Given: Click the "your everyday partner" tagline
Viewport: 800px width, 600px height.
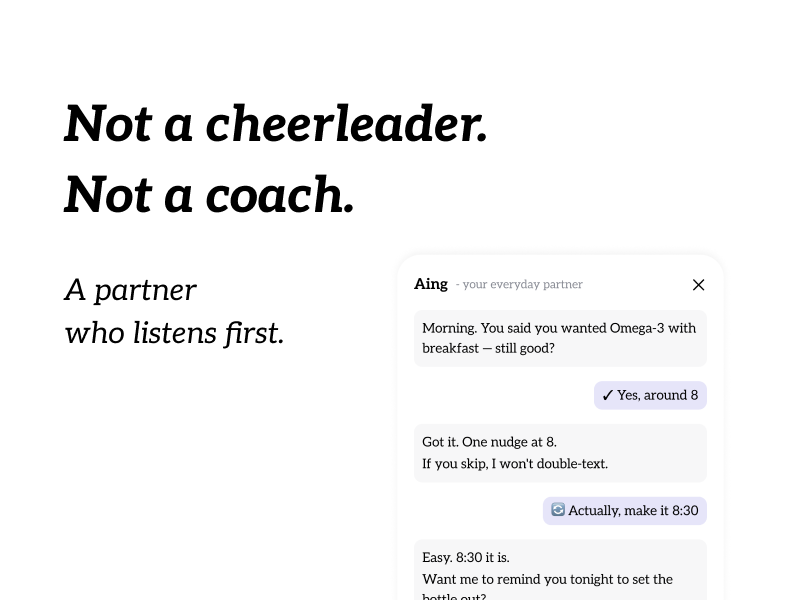Looking at the screenshot, I should click(522, 284).
